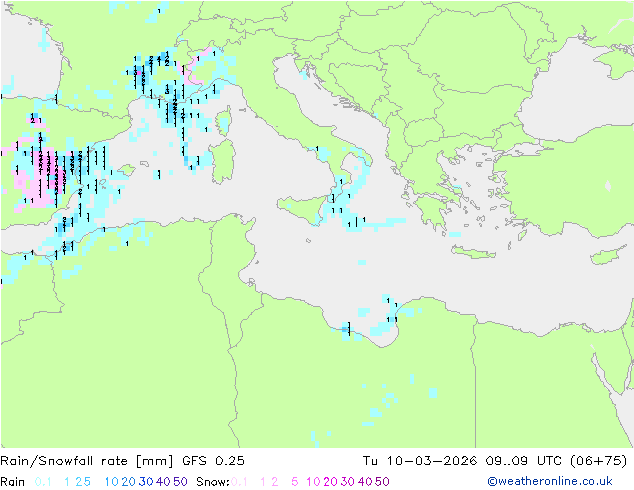Click the "Rain/Snowfall rate [mm]" title text
Screen dimensions: 634x490
(87, 461)
